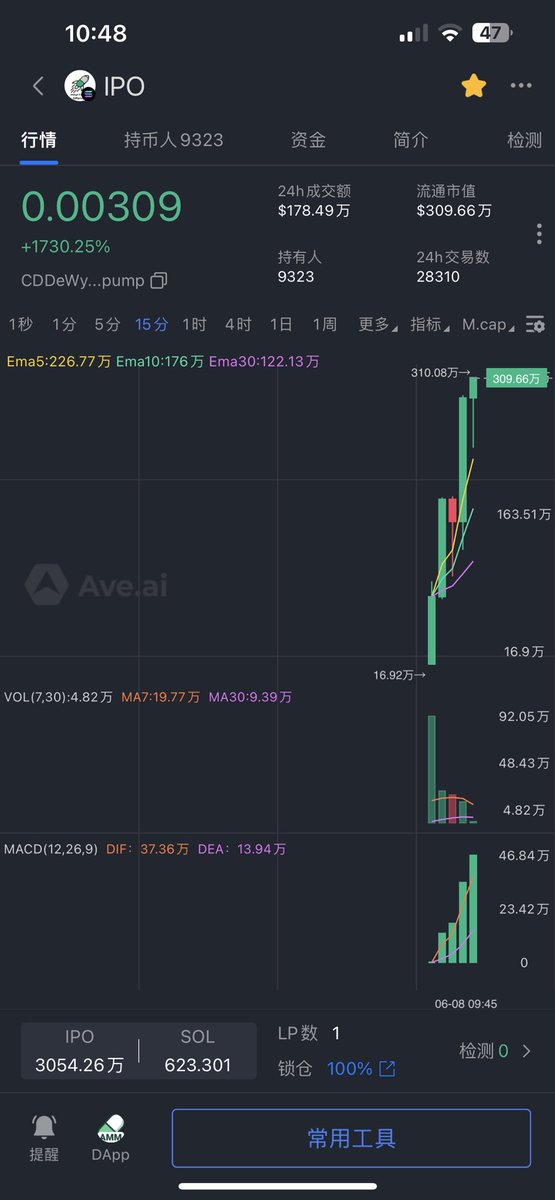Tap the vertical dots beside market stats
The height and width of the screenshot is (1200, 555).
pyautogui.click(x=539, y=234)
